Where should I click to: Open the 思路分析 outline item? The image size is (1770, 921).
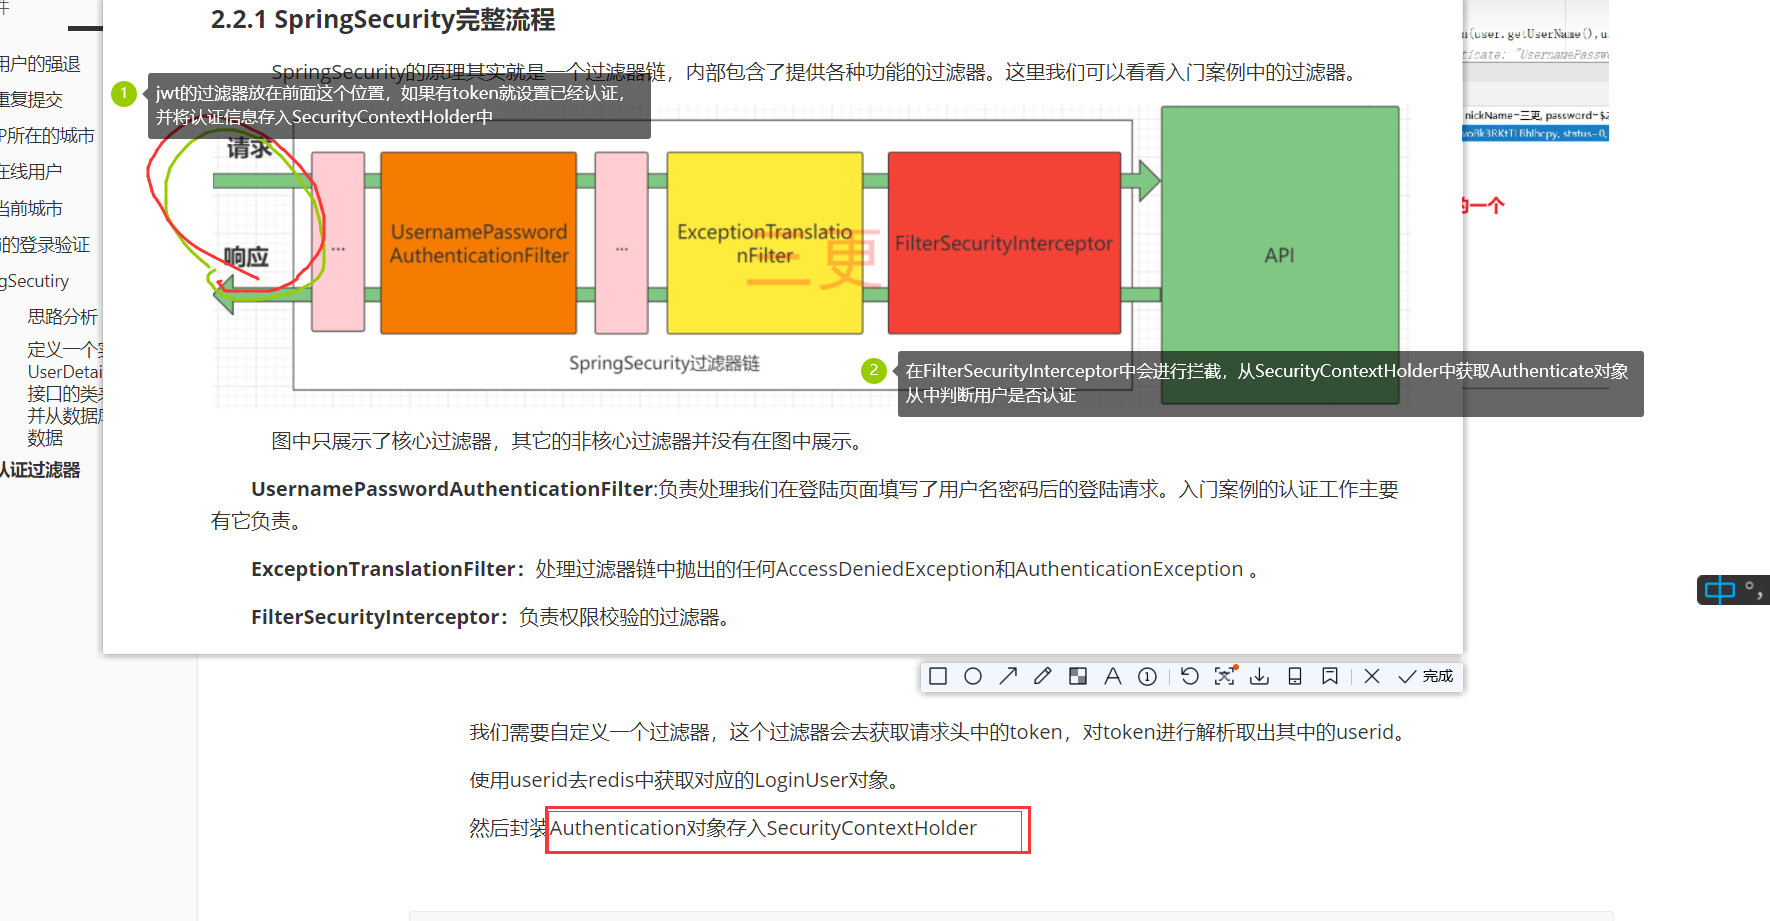coord(63,317)
